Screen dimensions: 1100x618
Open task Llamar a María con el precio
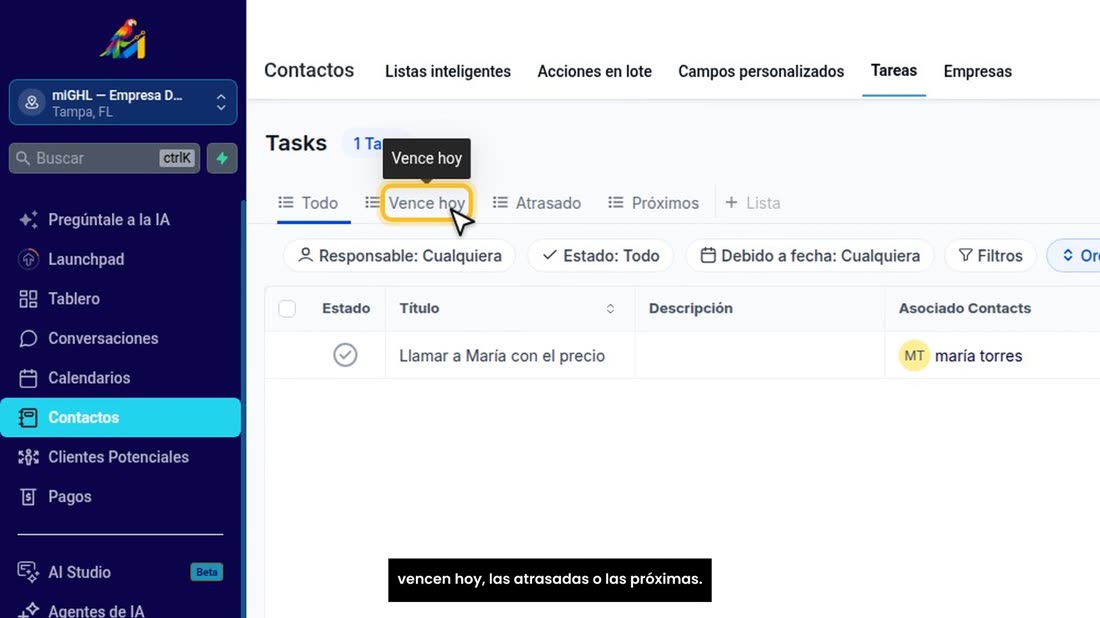[502, 356]
